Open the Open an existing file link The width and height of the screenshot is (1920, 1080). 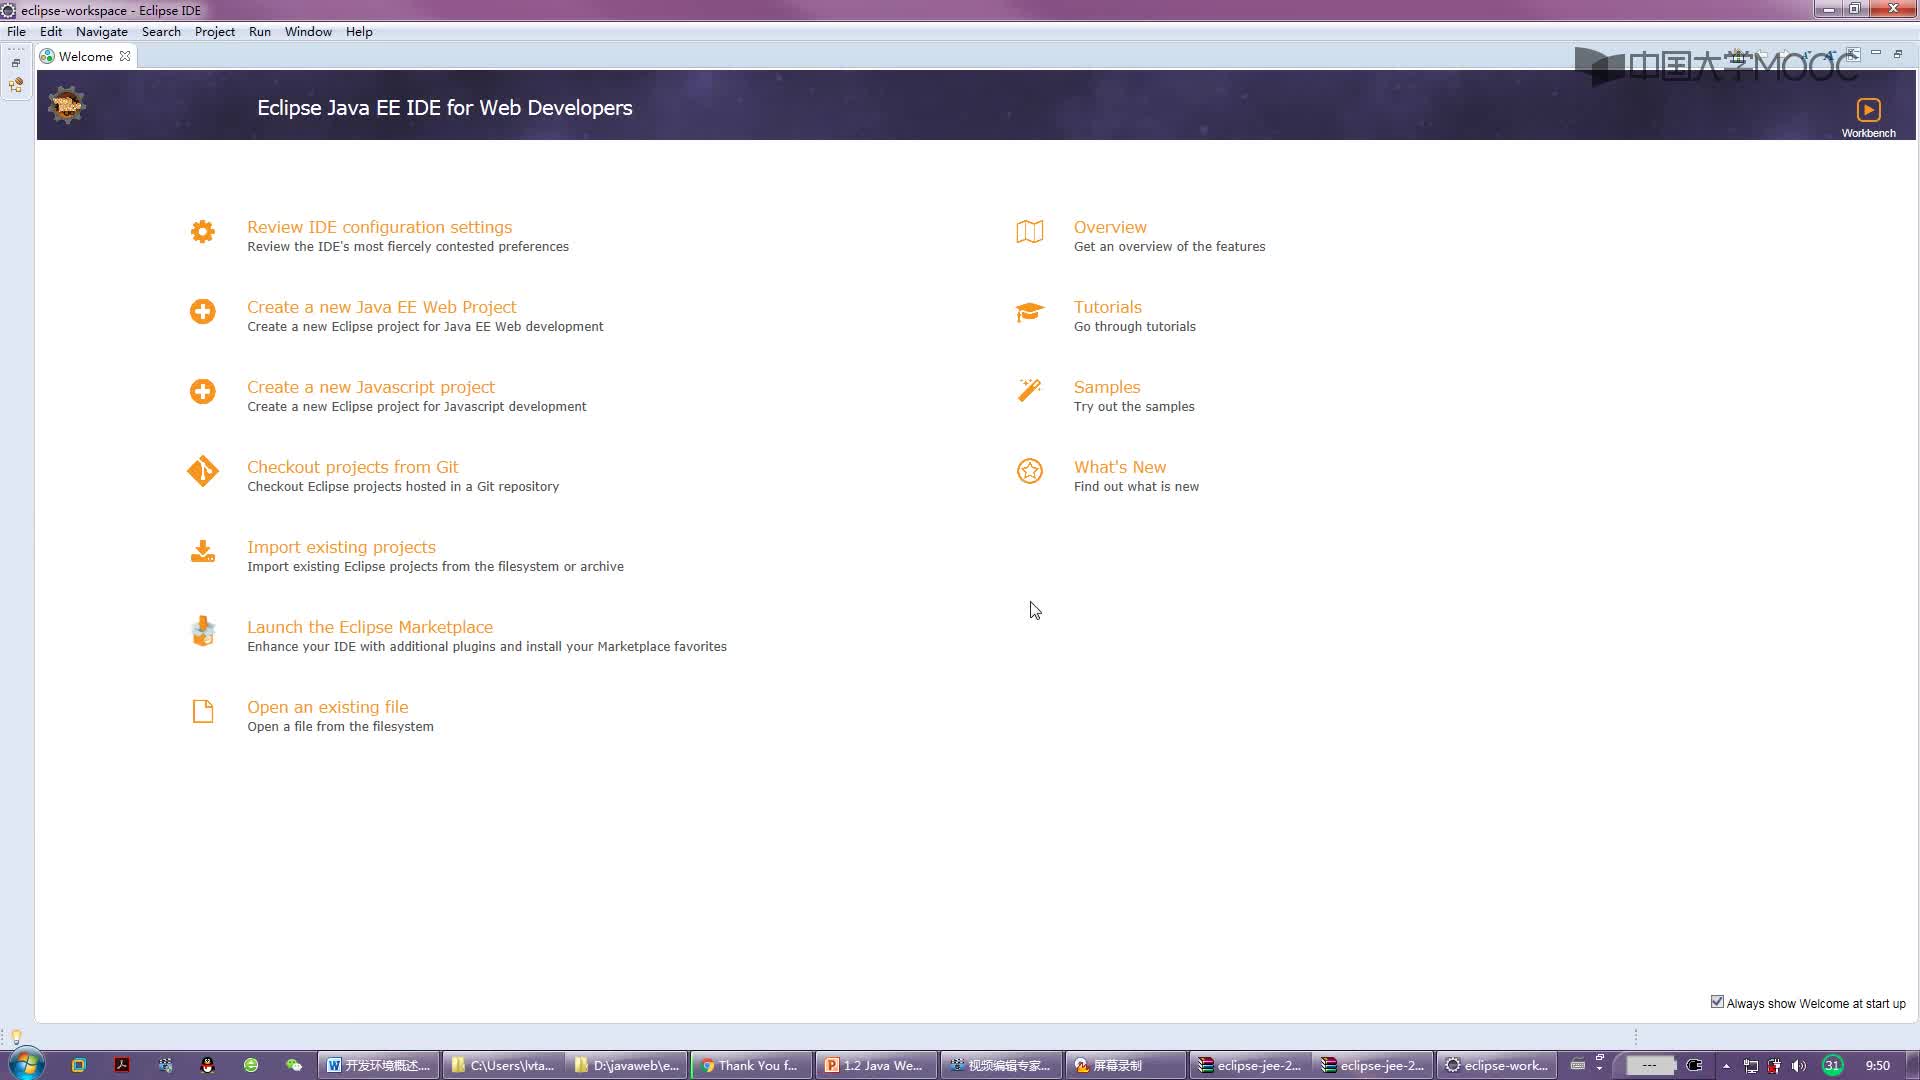[x=327, y=707]
